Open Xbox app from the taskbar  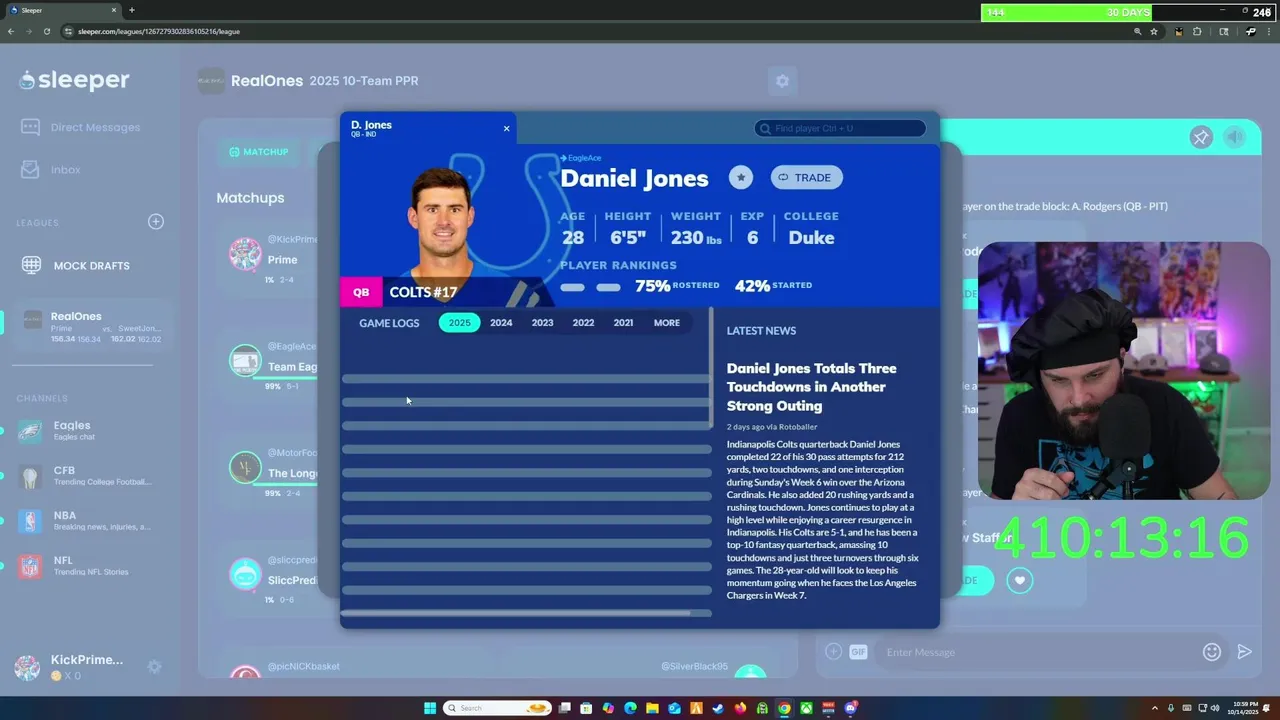[806, 708]
